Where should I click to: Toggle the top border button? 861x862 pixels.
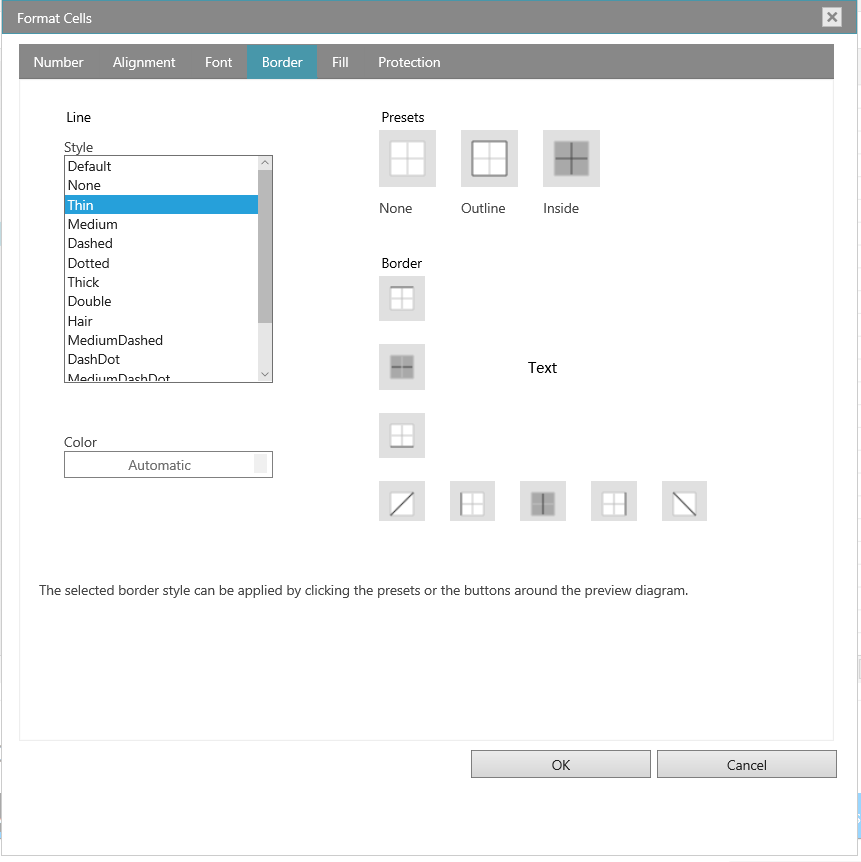point(402,298)
